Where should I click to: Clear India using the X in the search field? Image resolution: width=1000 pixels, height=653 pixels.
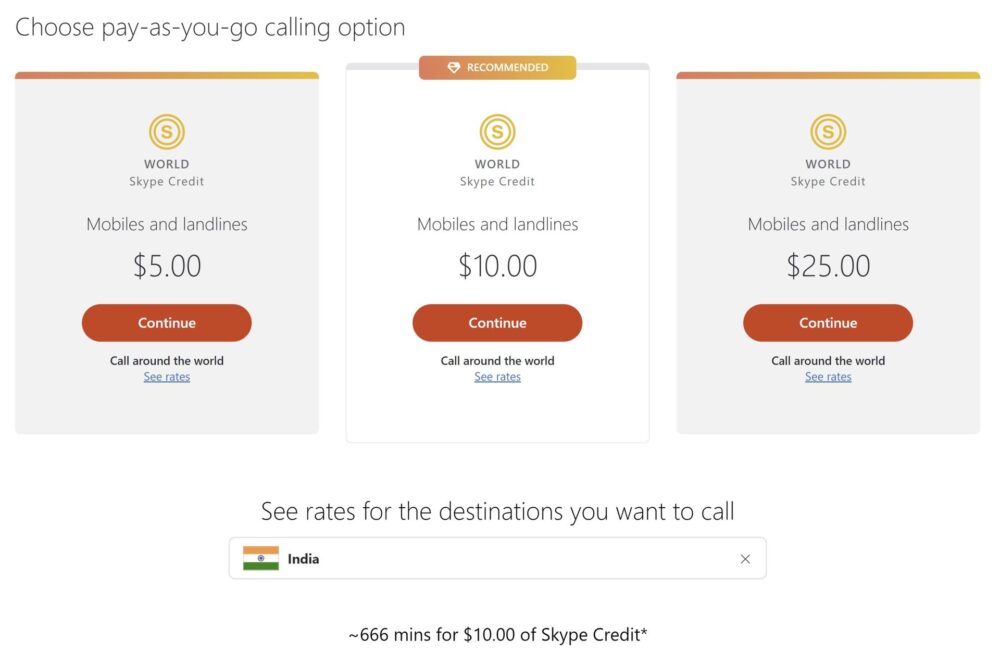pos(745,558)
